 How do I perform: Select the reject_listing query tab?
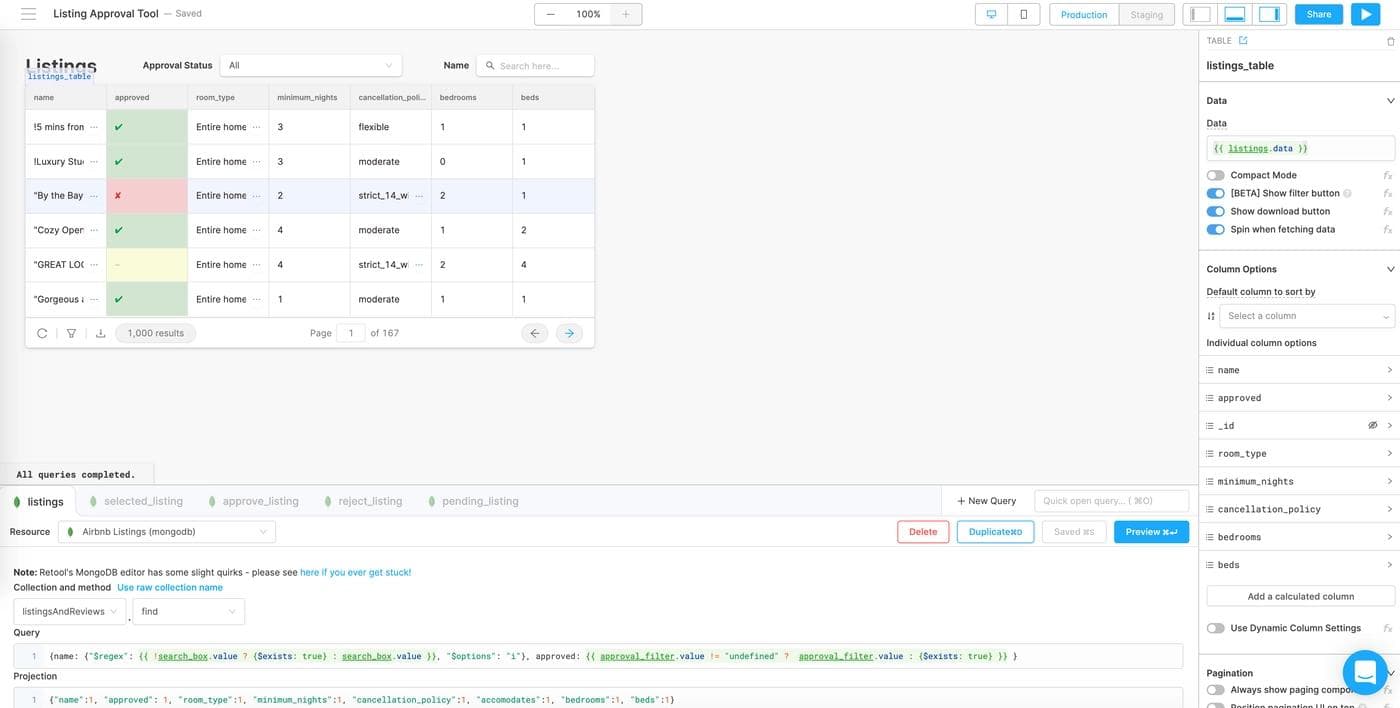coord(369,501)
